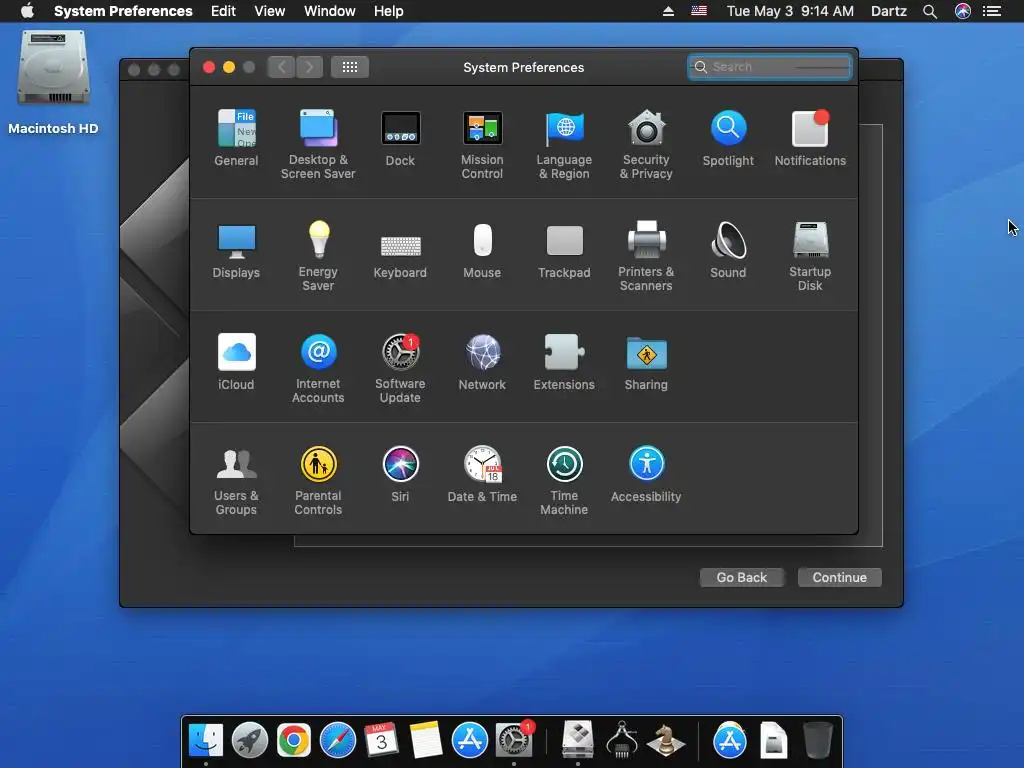
Task: Open Spotlight search in menu bar
Action: point(930,11)
